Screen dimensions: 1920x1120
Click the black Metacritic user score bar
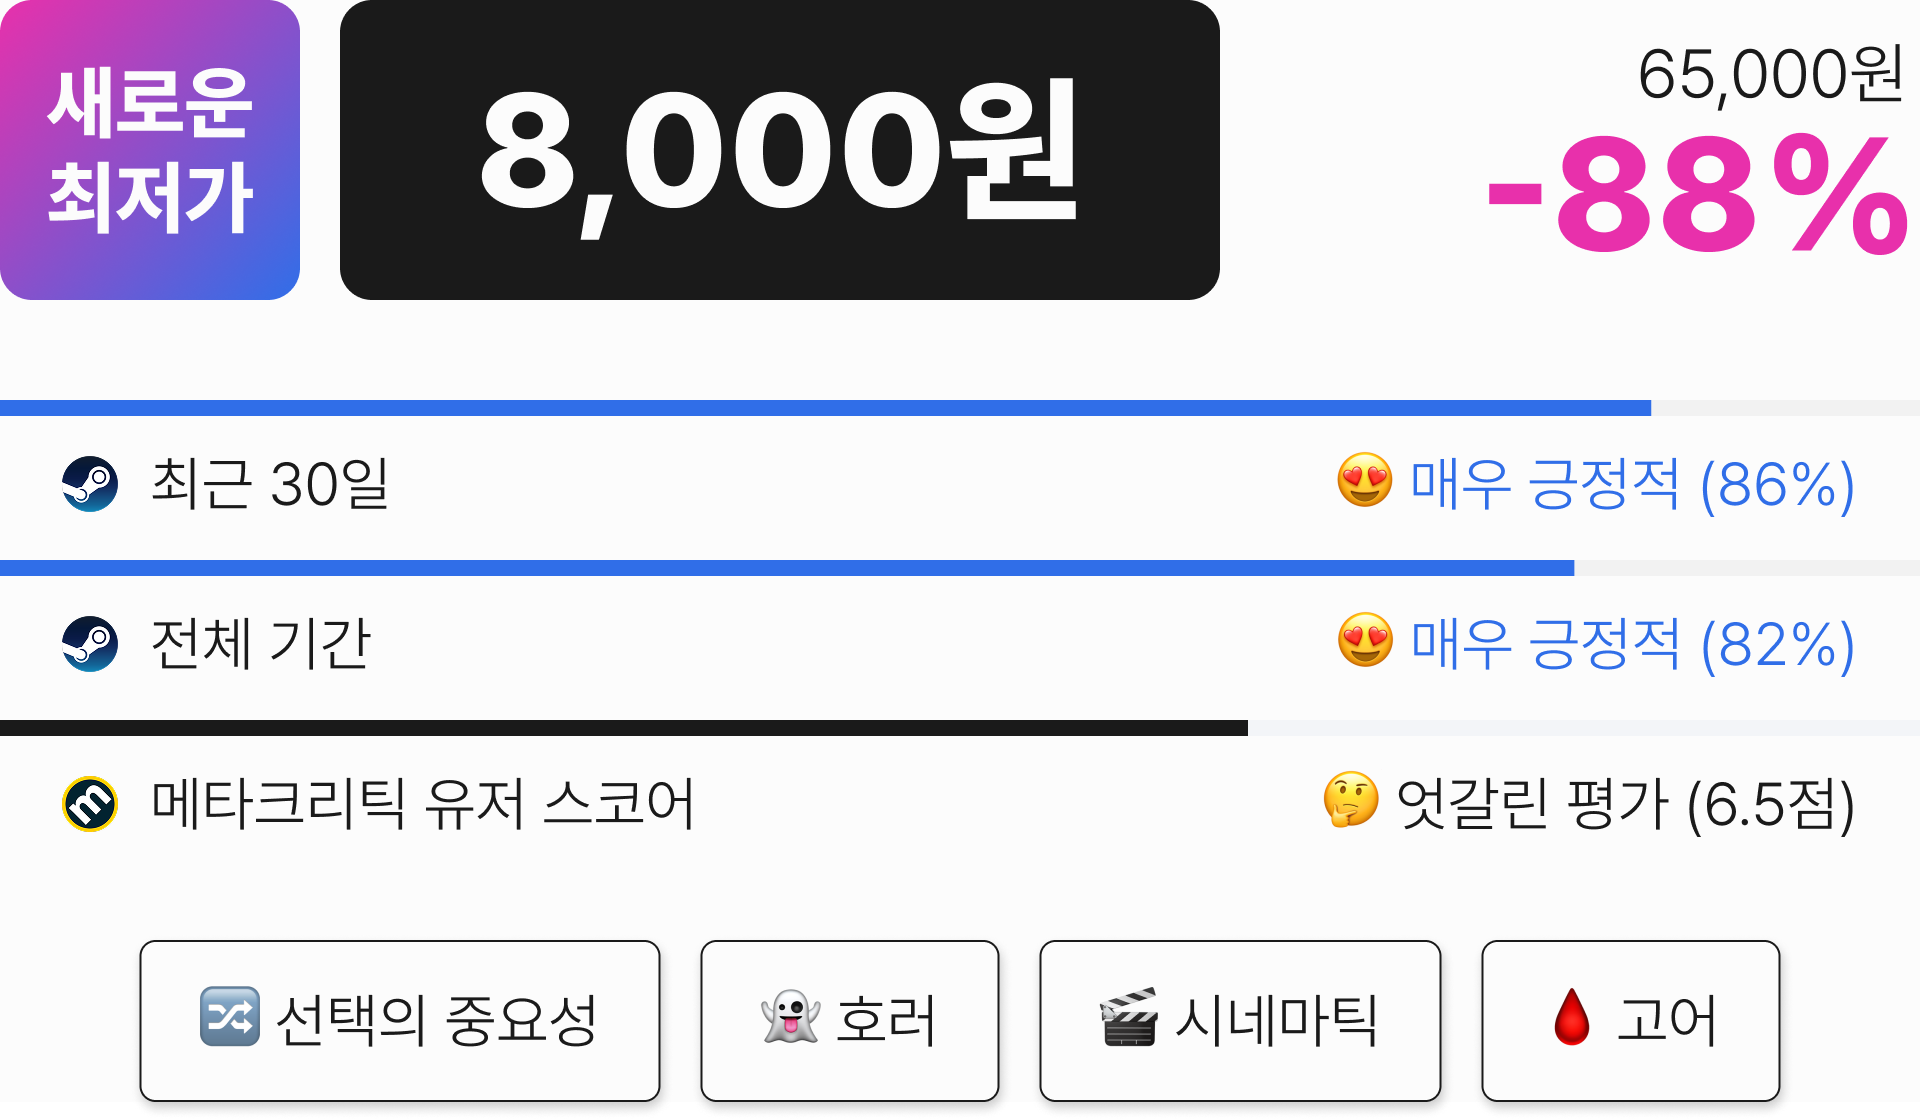[624, 728]
